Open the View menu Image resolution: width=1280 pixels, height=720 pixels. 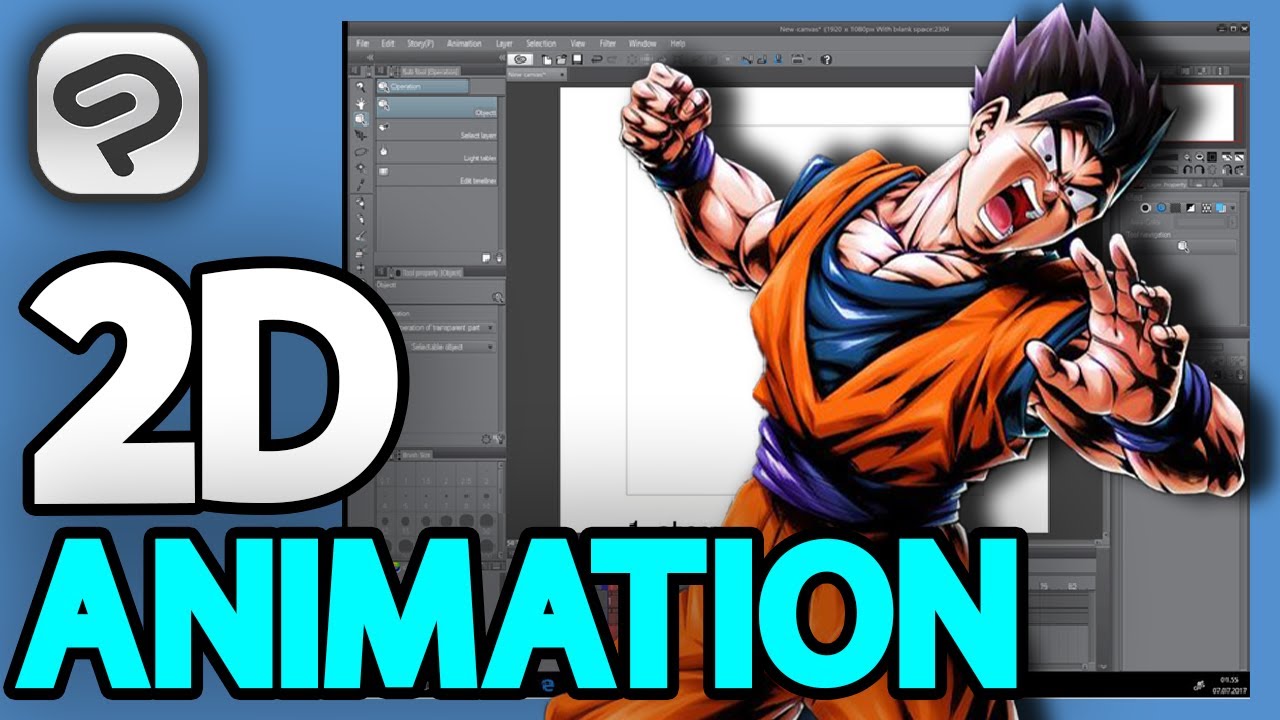coord(577,44)
